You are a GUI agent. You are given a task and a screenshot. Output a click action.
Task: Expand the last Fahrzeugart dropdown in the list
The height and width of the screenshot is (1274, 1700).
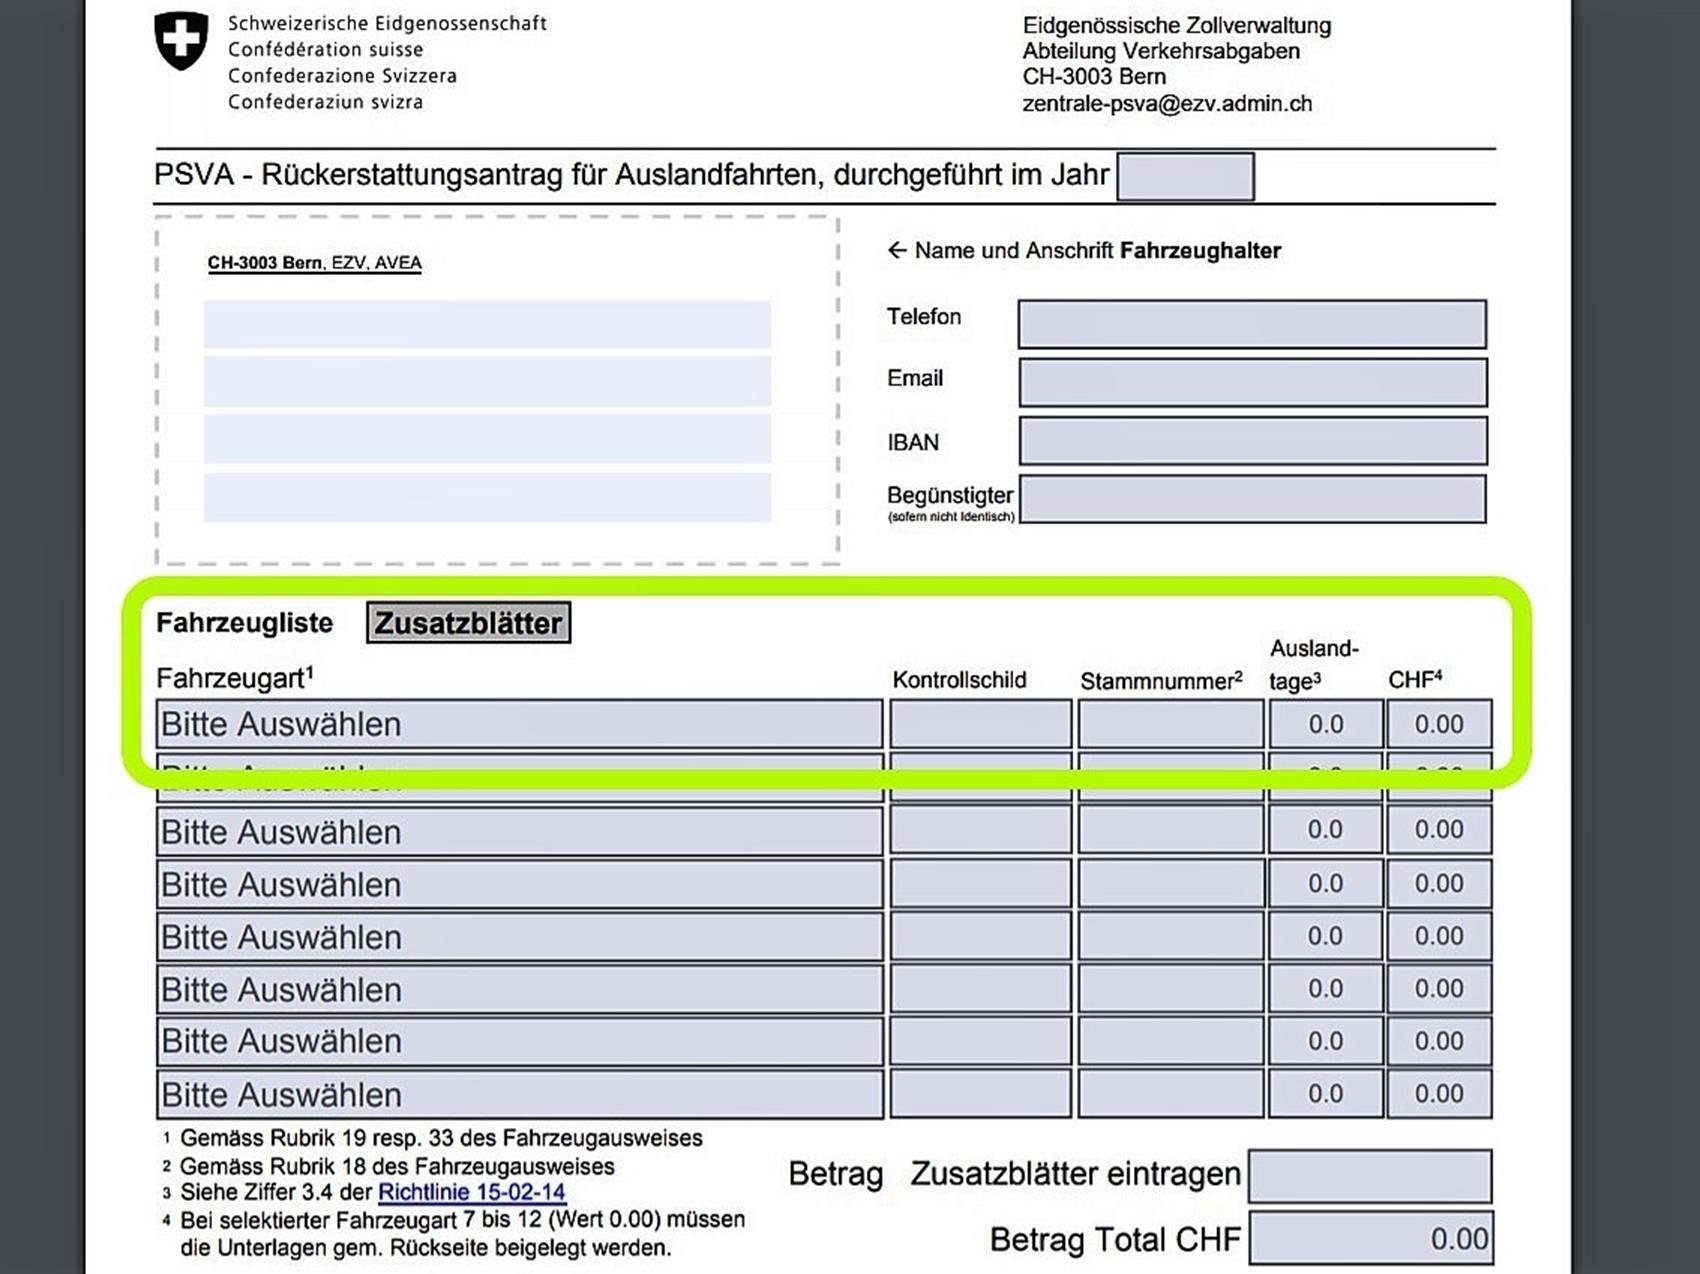pos(518,1094)
